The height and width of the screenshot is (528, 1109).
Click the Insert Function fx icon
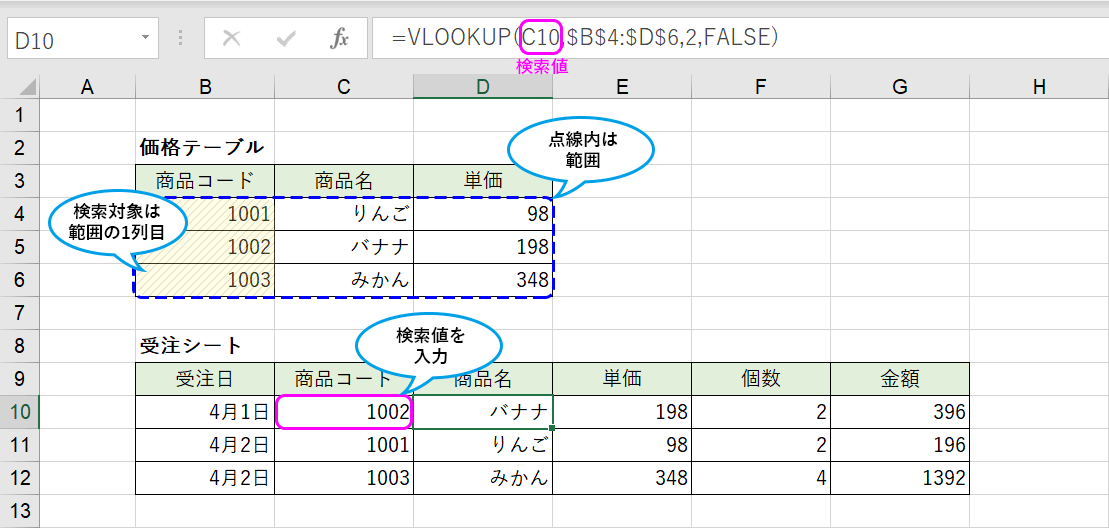[339, 39]
